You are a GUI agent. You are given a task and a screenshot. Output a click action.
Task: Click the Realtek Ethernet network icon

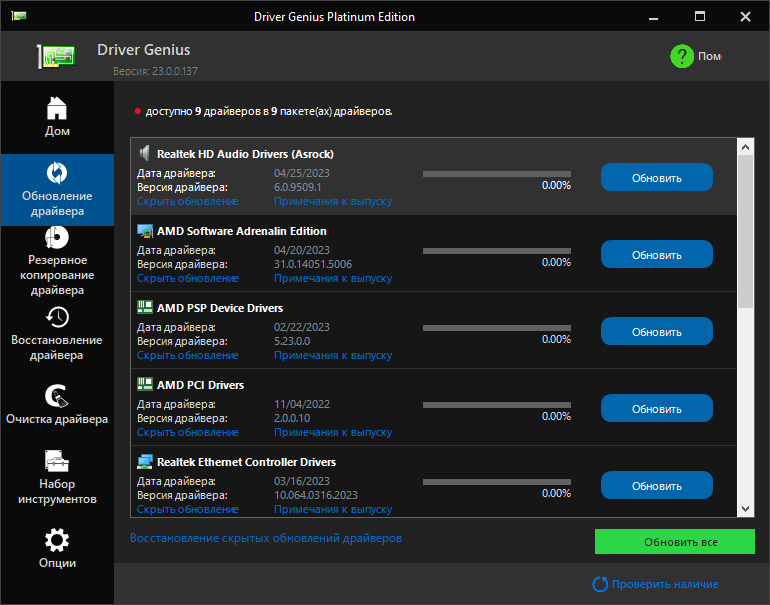[x=145, y=462]
